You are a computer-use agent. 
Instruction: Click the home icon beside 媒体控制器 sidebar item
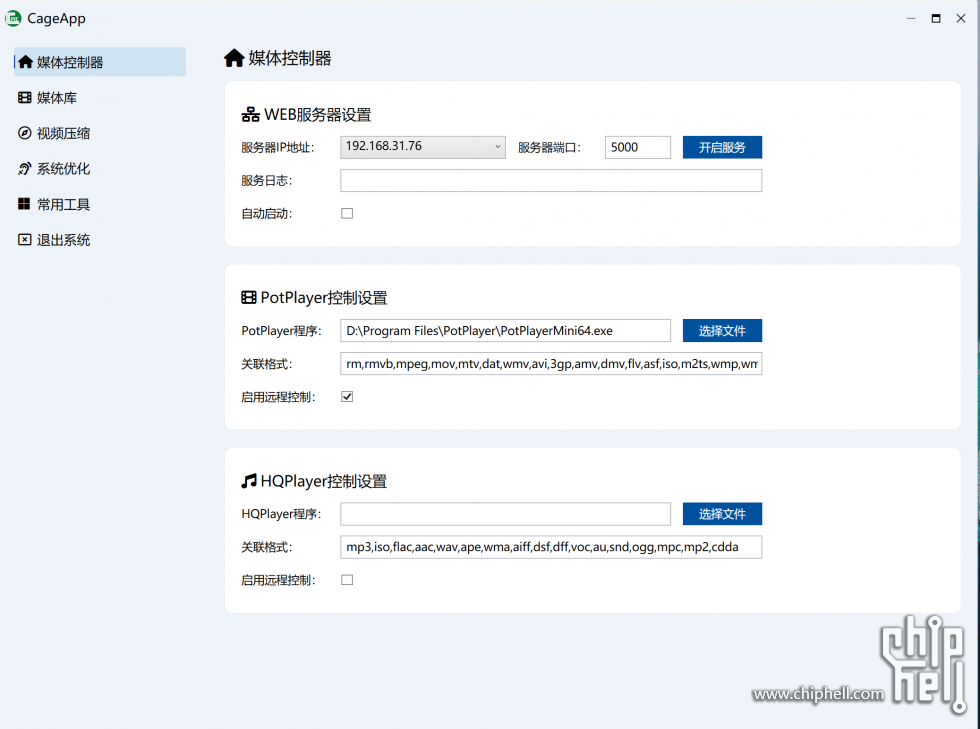[x=25, y=62]
